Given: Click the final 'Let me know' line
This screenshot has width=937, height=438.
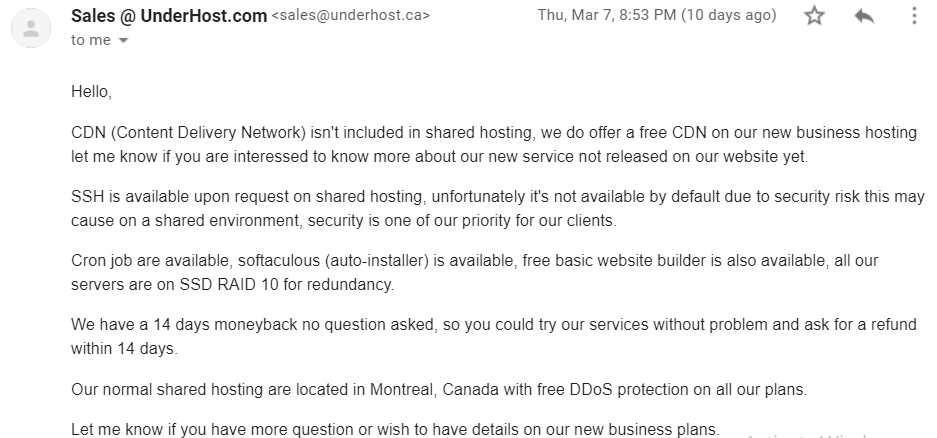Looking at the screenshot, I should click(x=396, y=429).
